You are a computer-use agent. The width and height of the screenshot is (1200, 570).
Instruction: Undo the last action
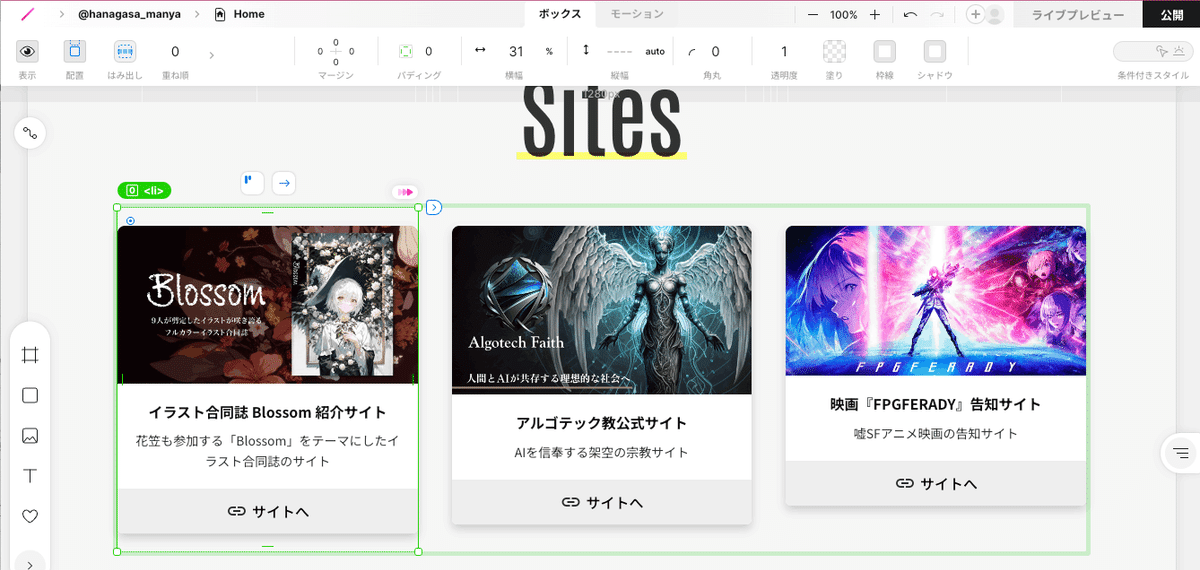(910, 15)
